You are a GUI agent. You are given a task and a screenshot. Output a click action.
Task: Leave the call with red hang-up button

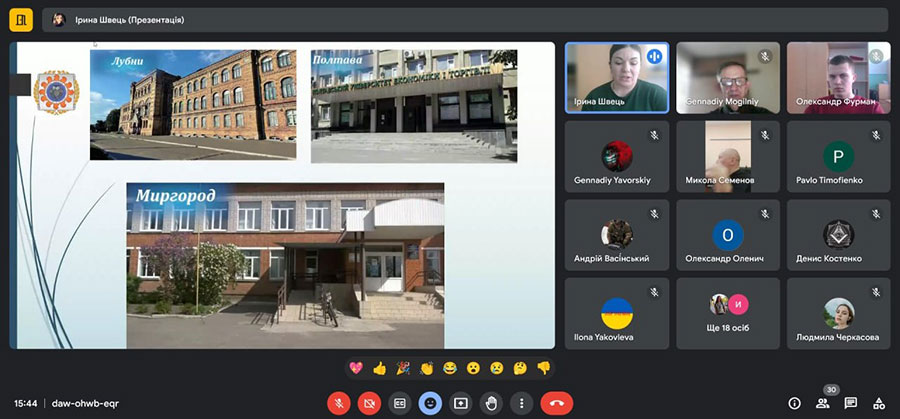pos(556,403)
